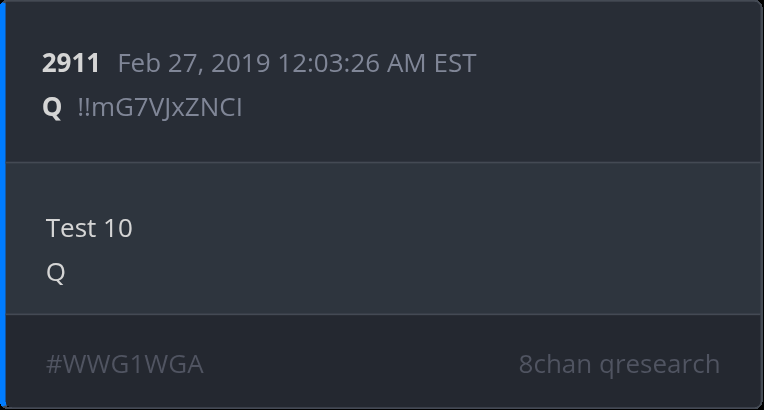Click empty footer space beside #WWG1WGA

pos(360,364)
